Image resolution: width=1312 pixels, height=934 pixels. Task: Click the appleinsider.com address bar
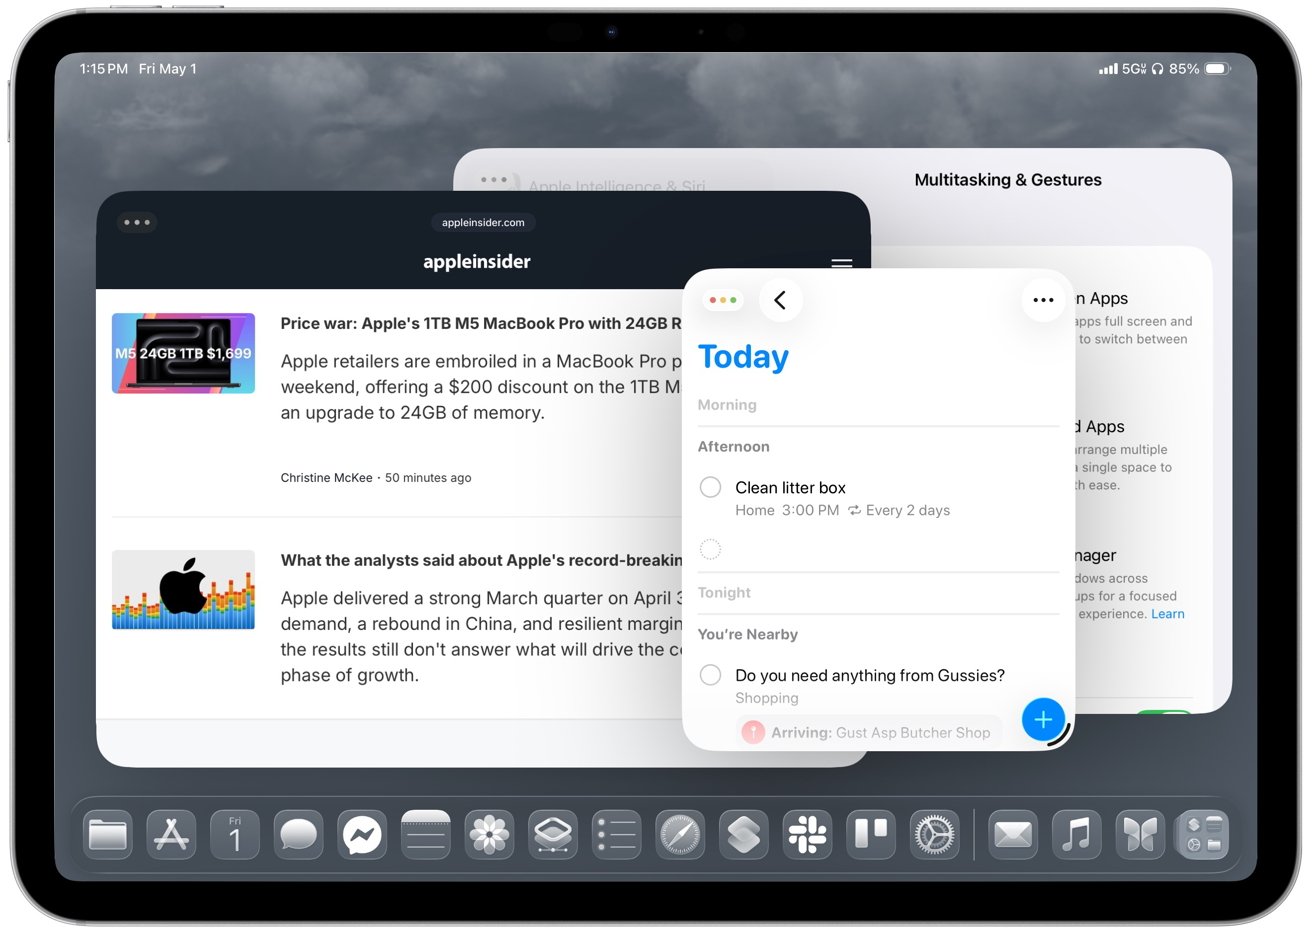coord(483,222)
